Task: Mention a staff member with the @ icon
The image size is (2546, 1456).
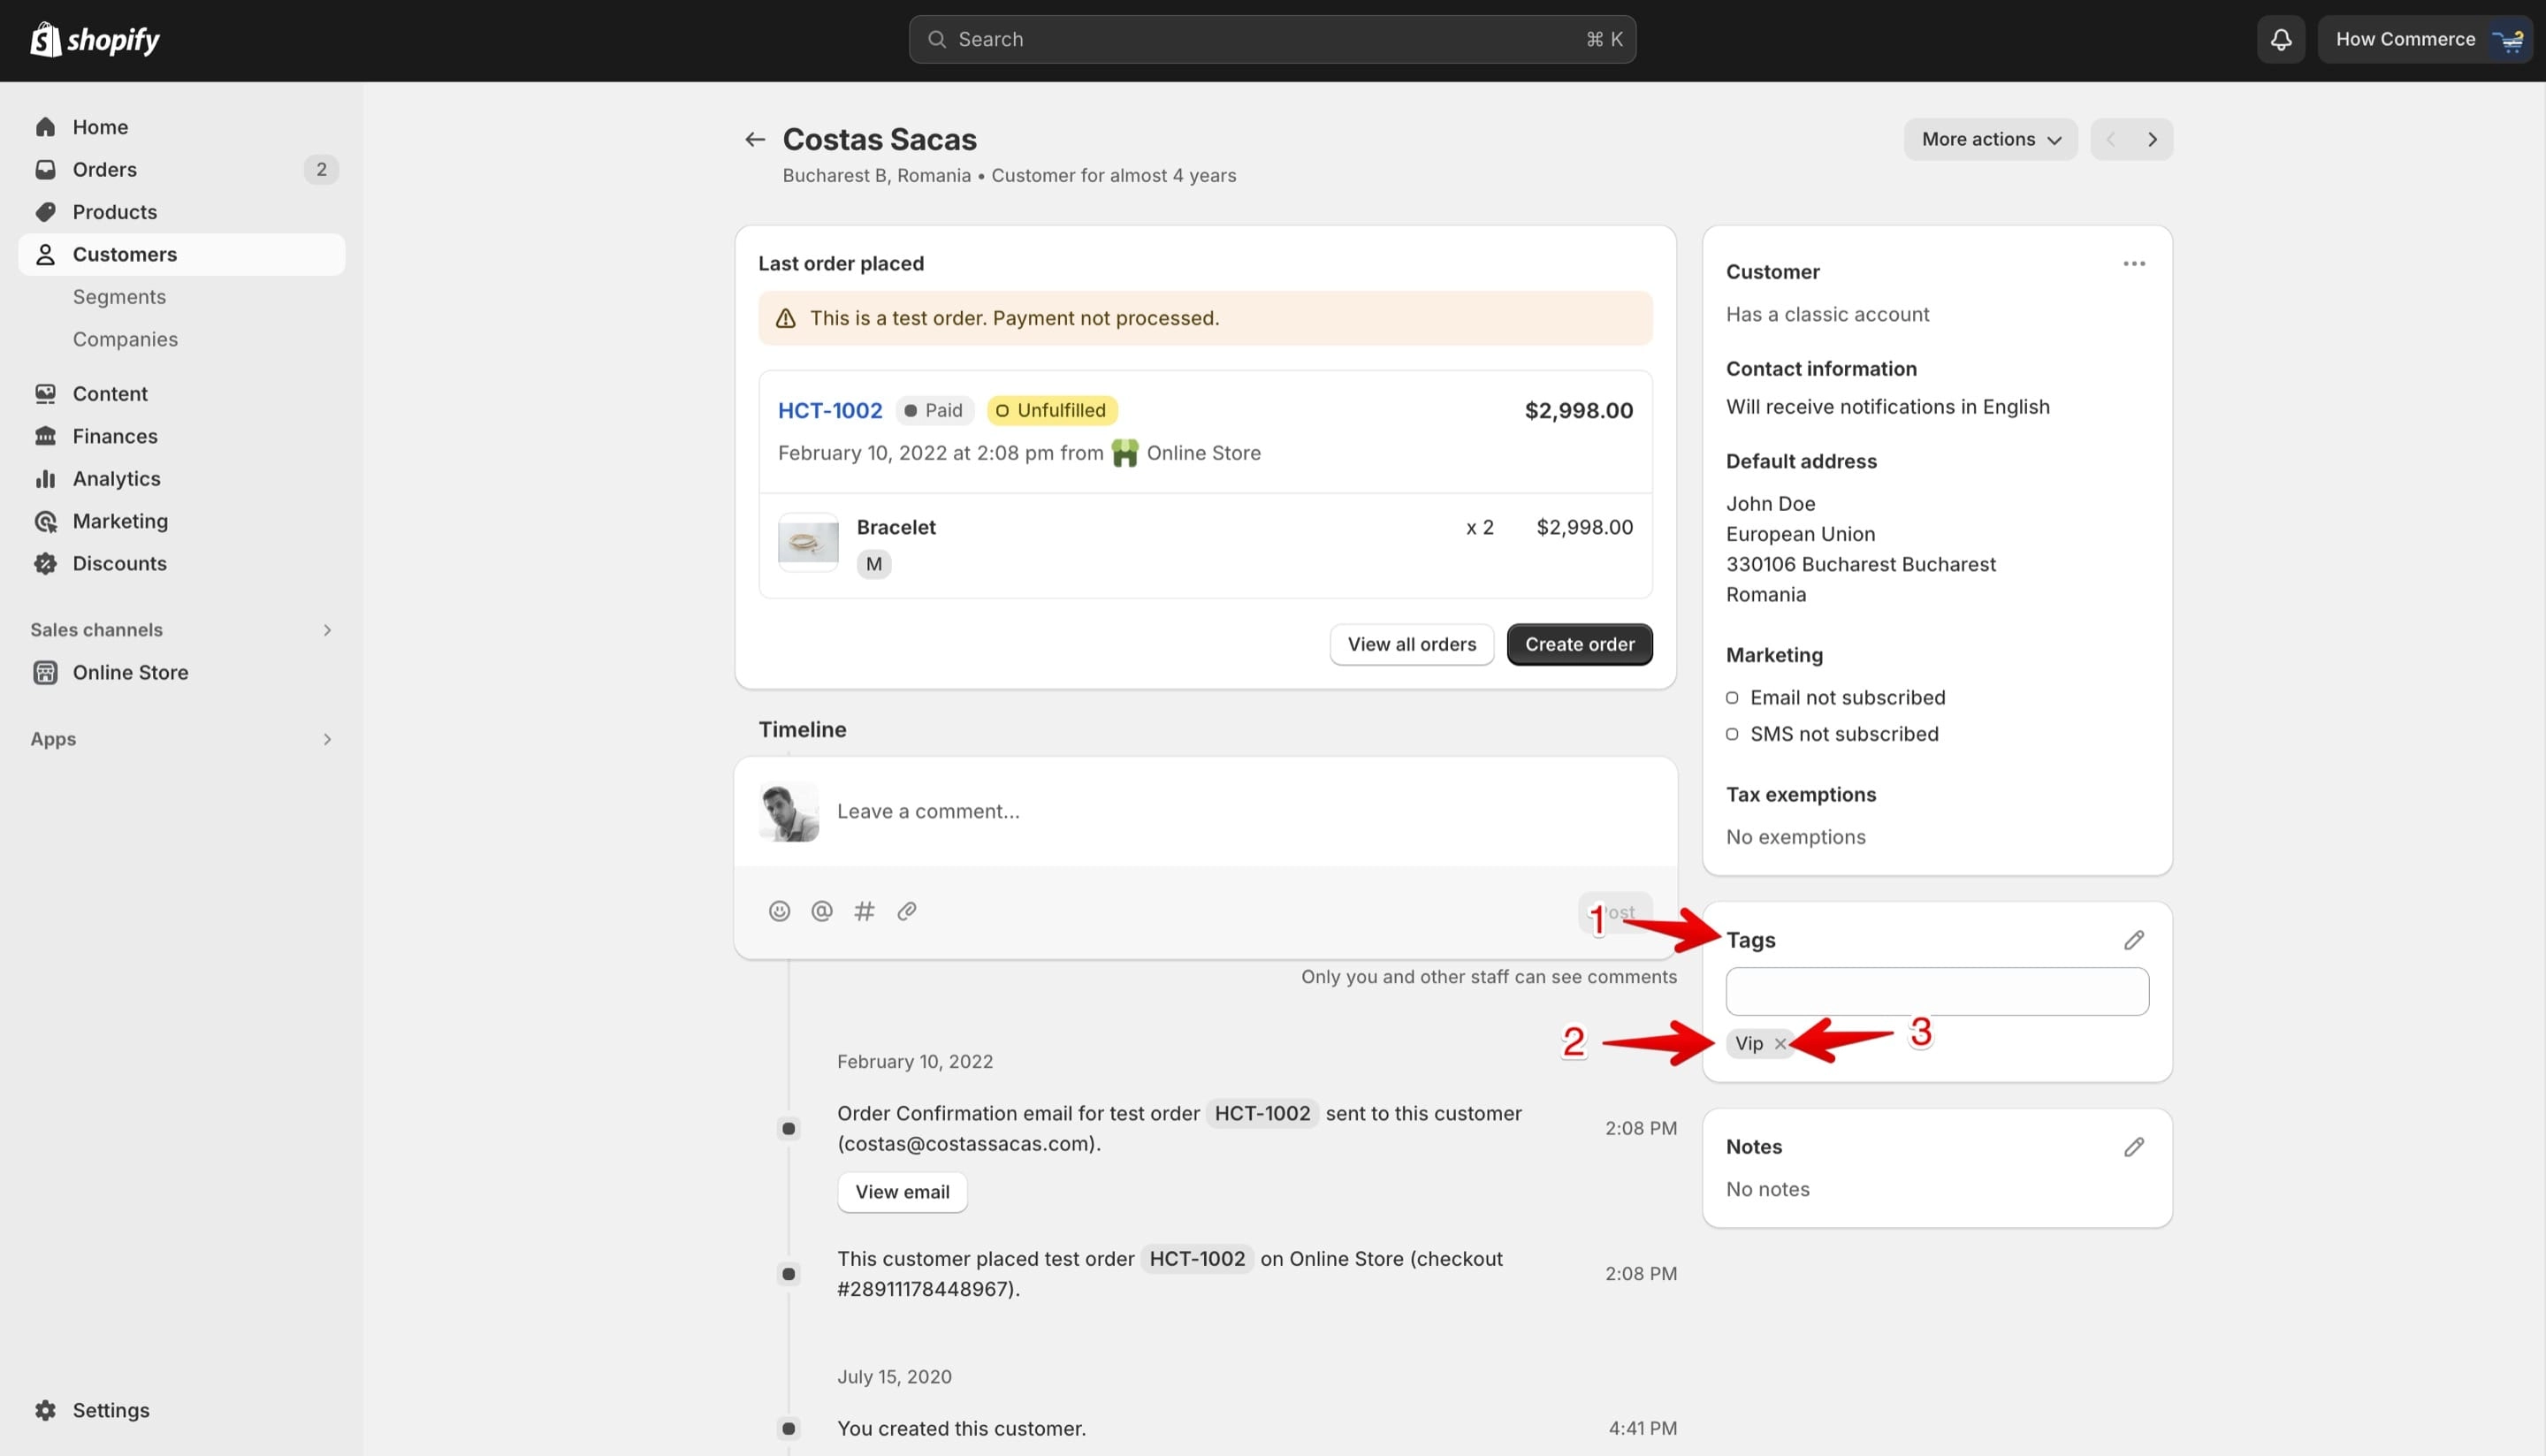Action: (x=822, y=911)
